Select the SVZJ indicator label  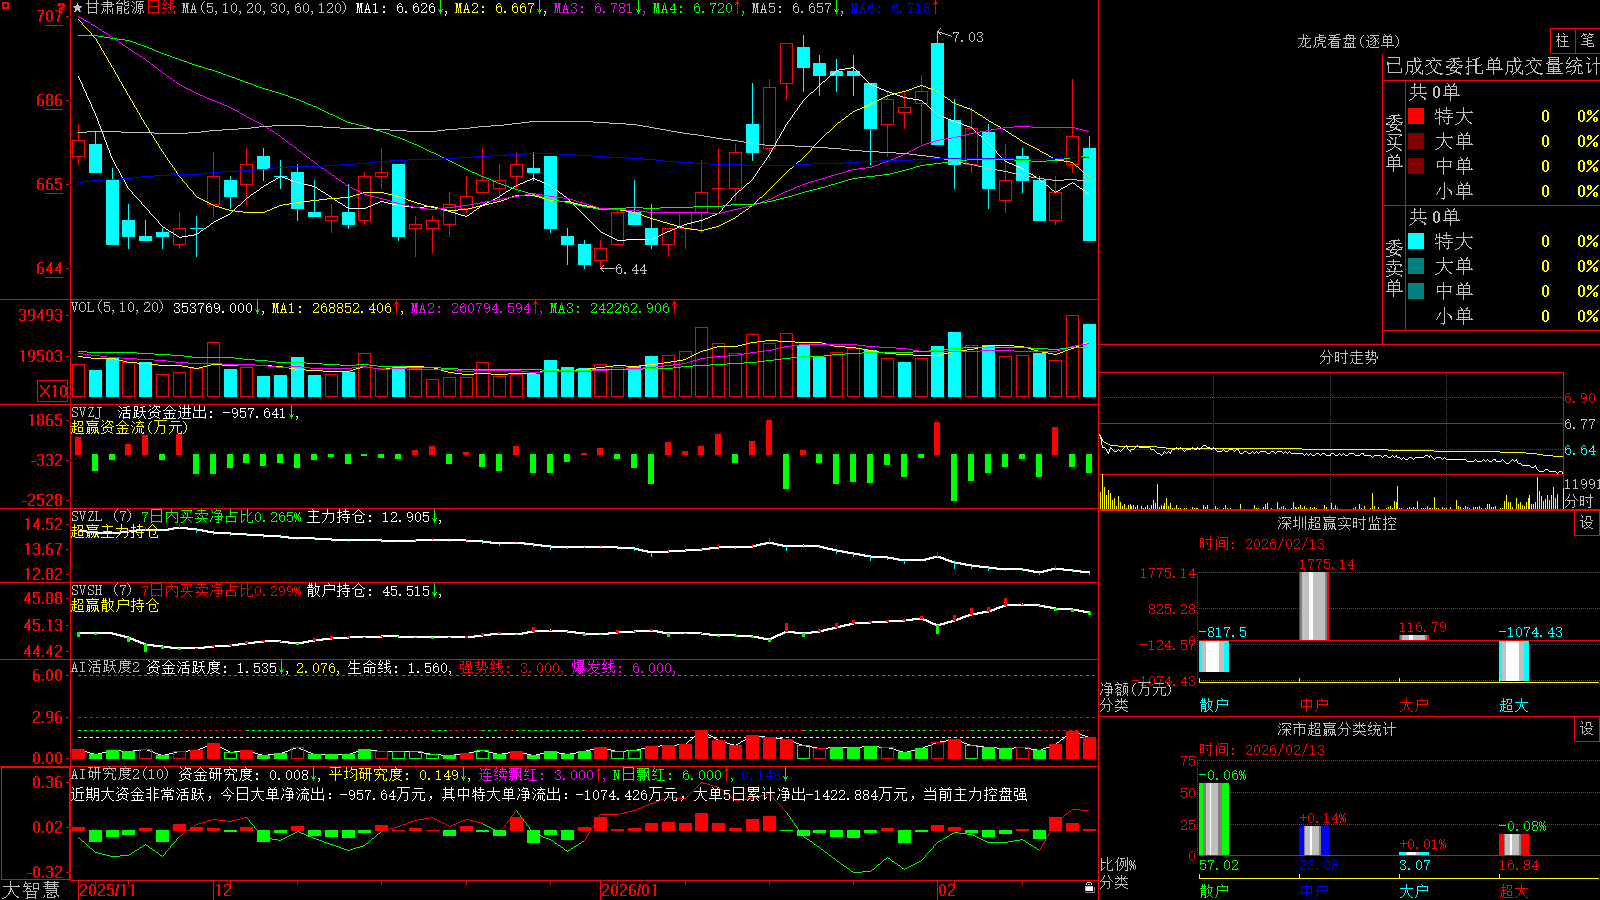87,412
